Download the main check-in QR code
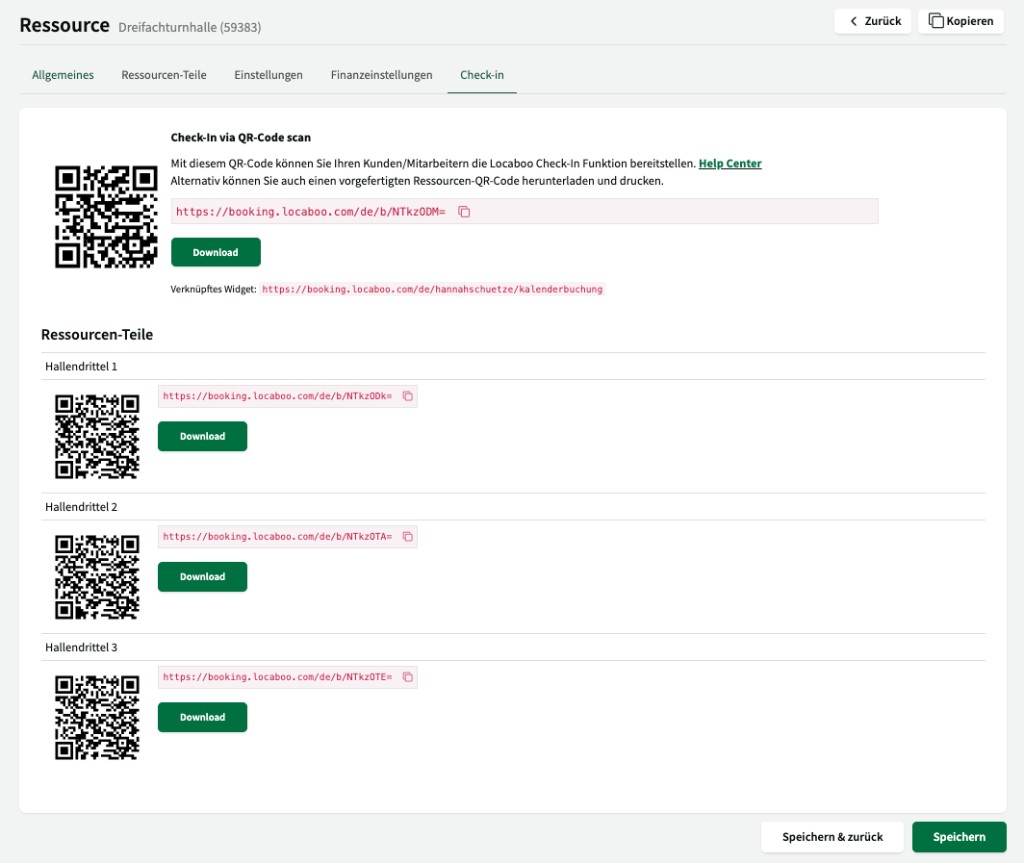Image resolution: width=1024 pixels, height=863 pixels. pos(215,251)
